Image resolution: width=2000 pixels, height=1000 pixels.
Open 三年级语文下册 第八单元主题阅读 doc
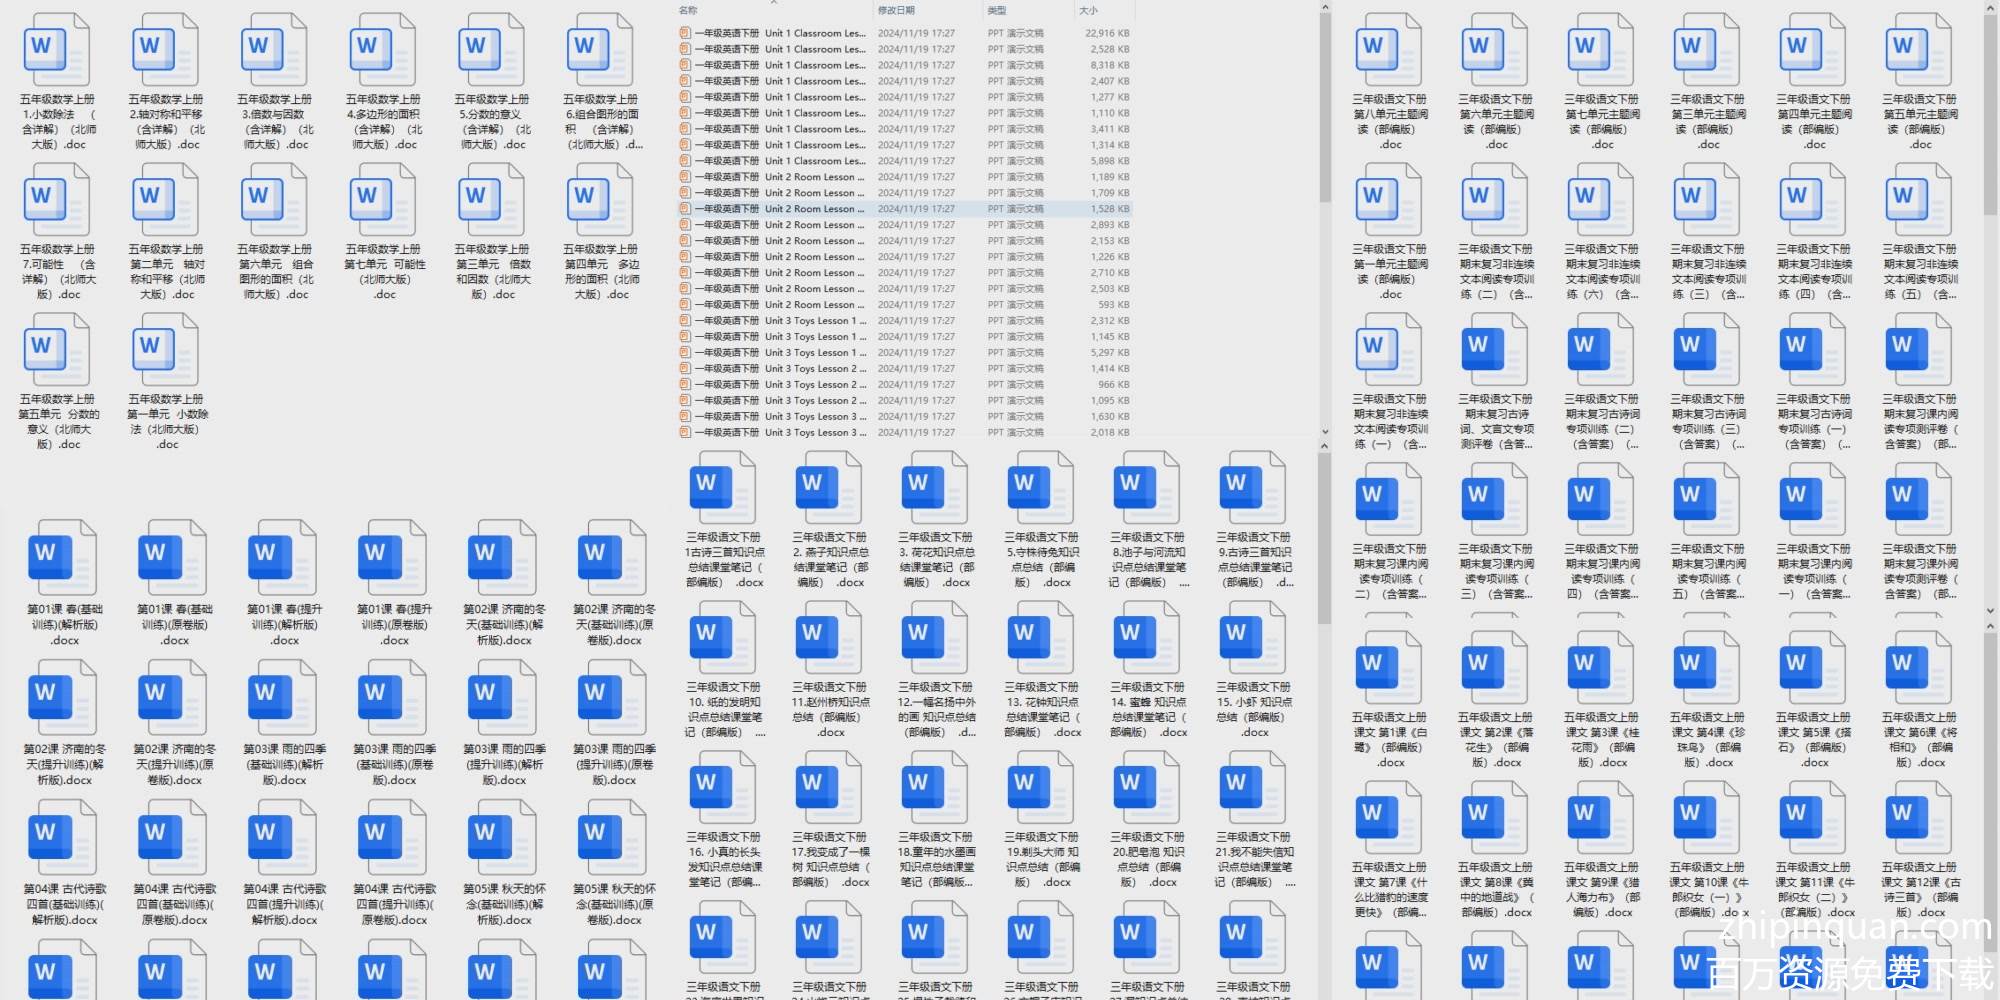pyautogui.click(x=1390, y=52)
